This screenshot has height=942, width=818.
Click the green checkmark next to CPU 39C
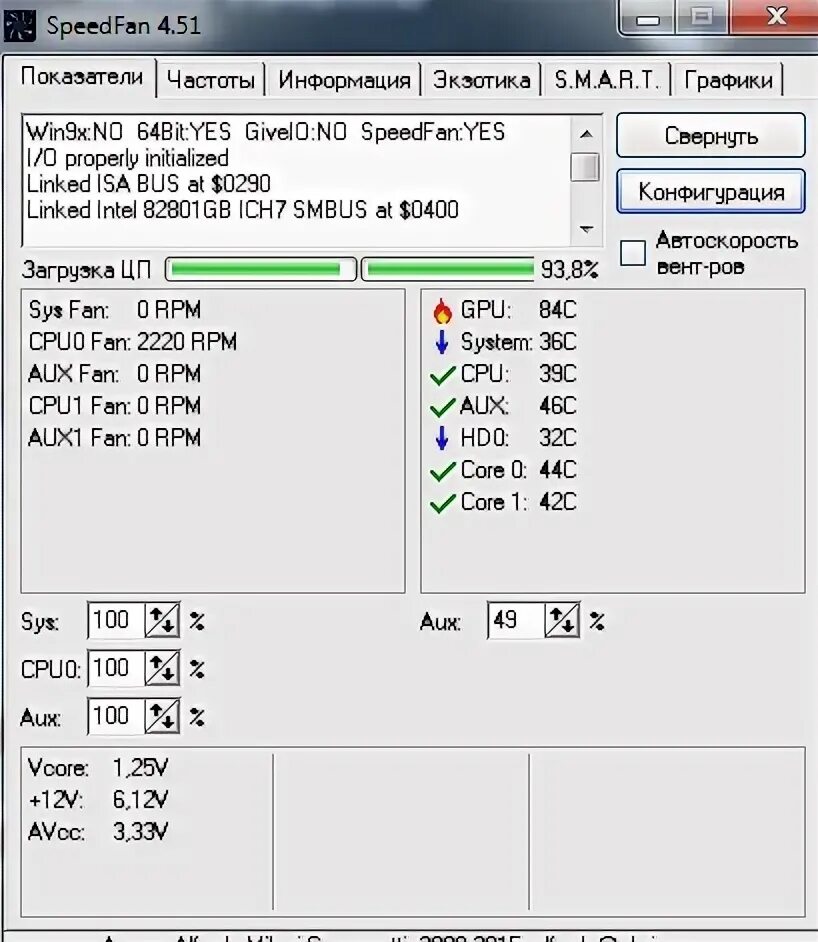click(443, 375)
